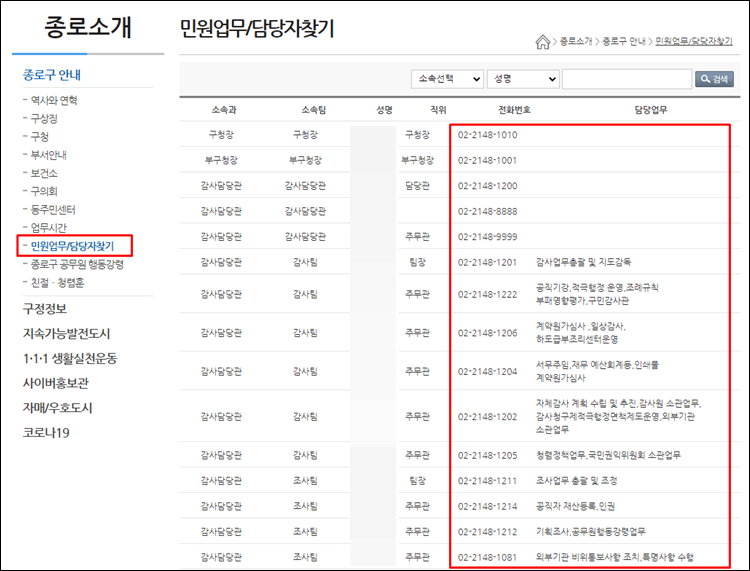
Task: Click phone number 02-2148-1201
Action: coord(487,262)
